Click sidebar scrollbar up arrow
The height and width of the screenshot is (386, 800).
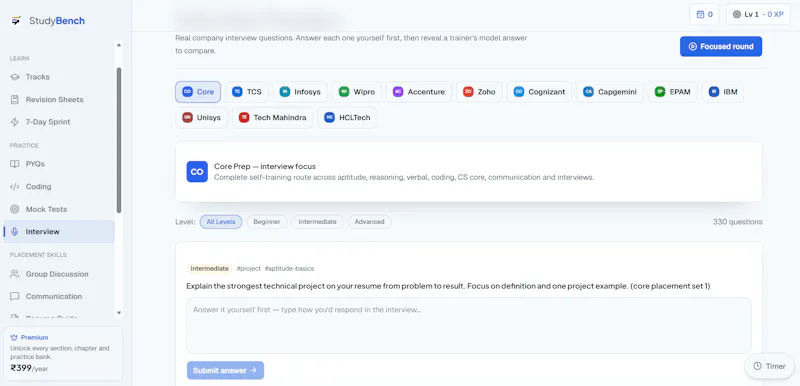(x=119, y=45)
